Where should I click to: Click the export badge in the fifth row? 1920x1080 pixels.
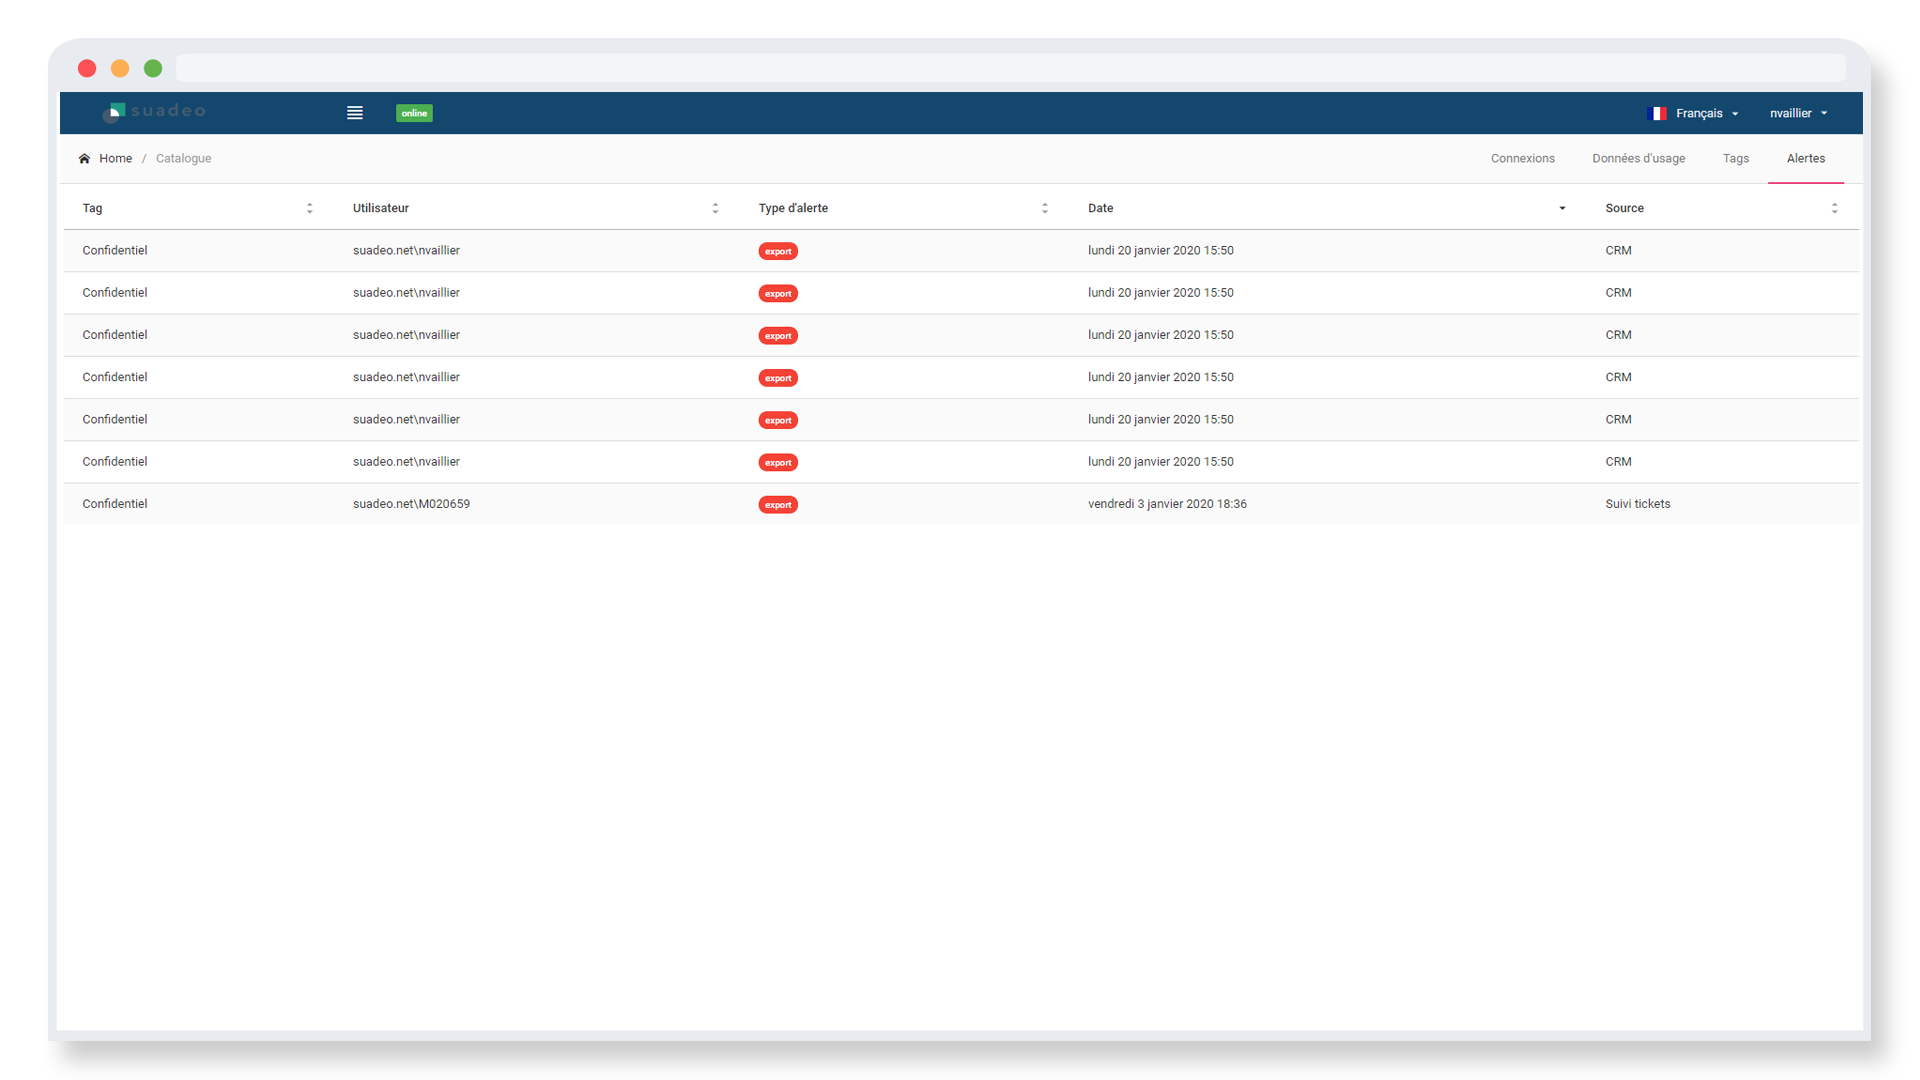[x=777, y=420]
